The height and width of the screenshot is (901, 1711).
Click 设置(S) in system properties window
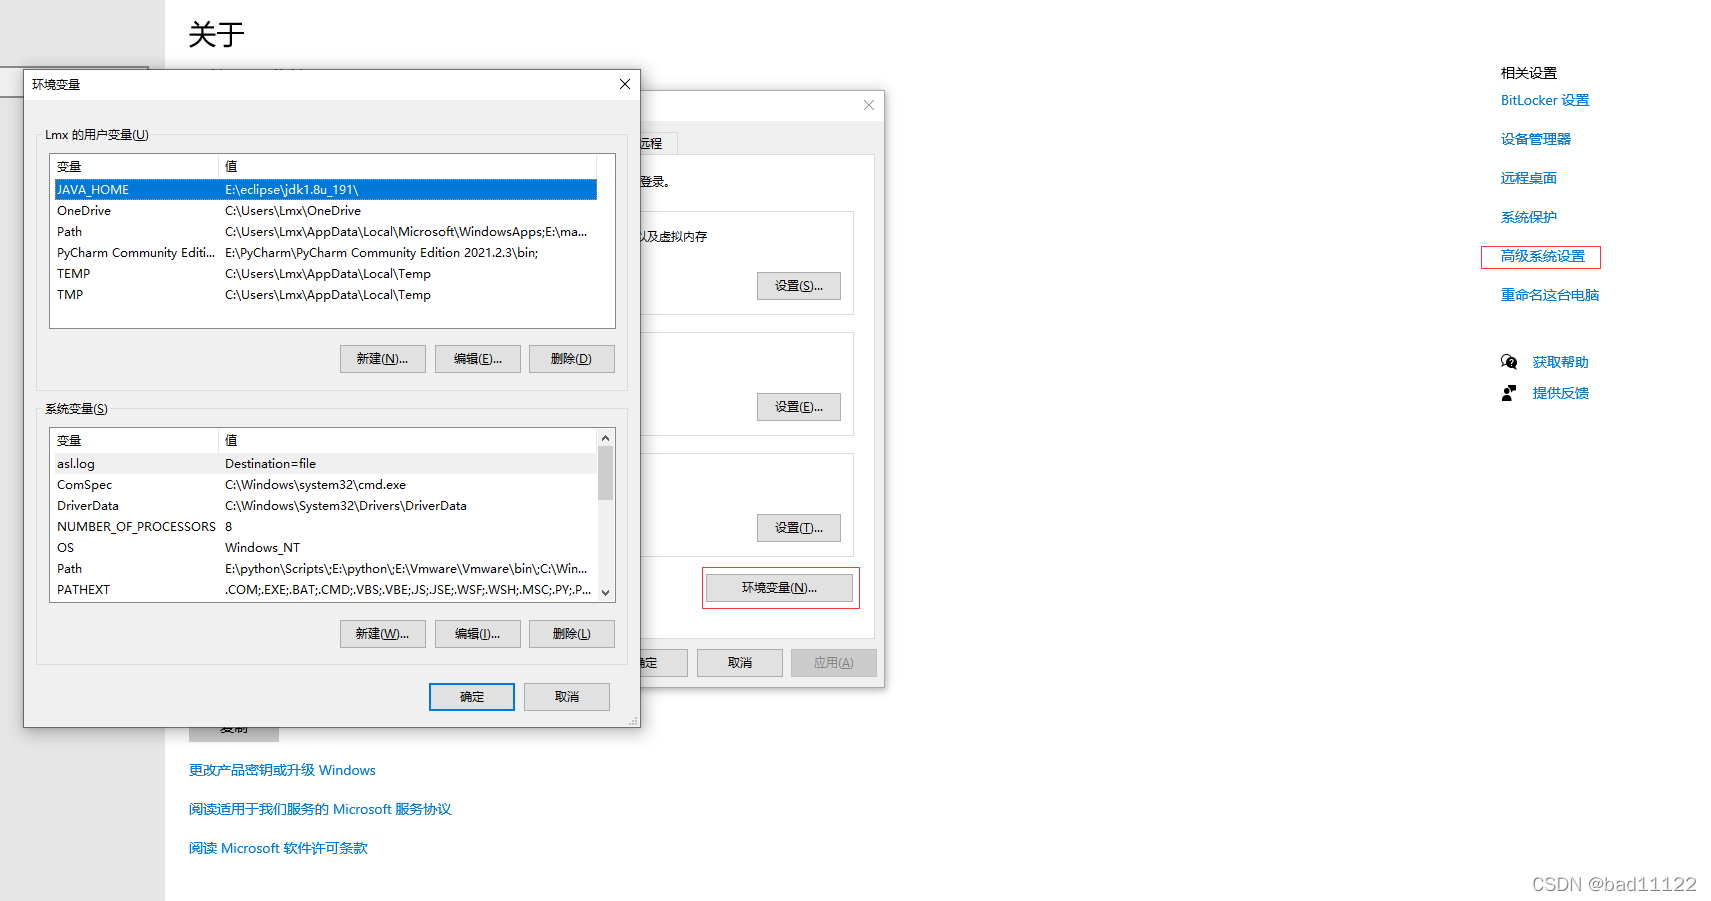[x=799, y=286]
